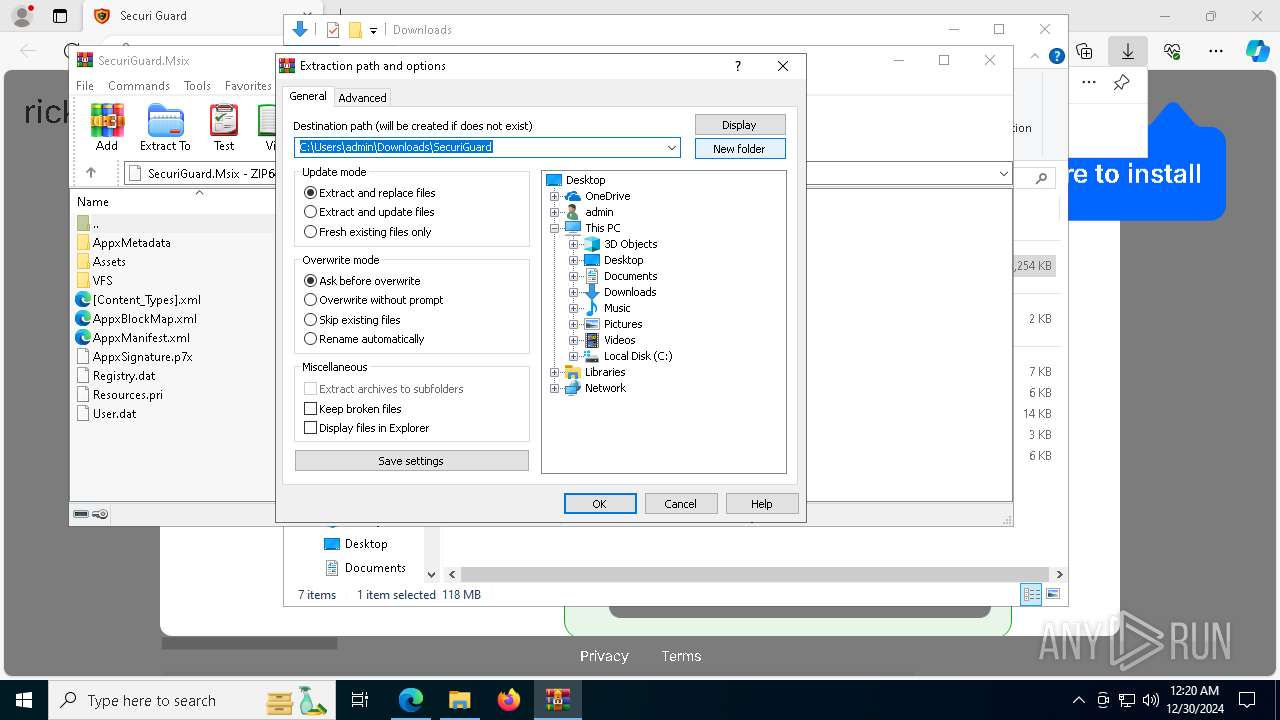
Task: Enable Display files in Explorer checkbox
Action: [x=310, y=428]
